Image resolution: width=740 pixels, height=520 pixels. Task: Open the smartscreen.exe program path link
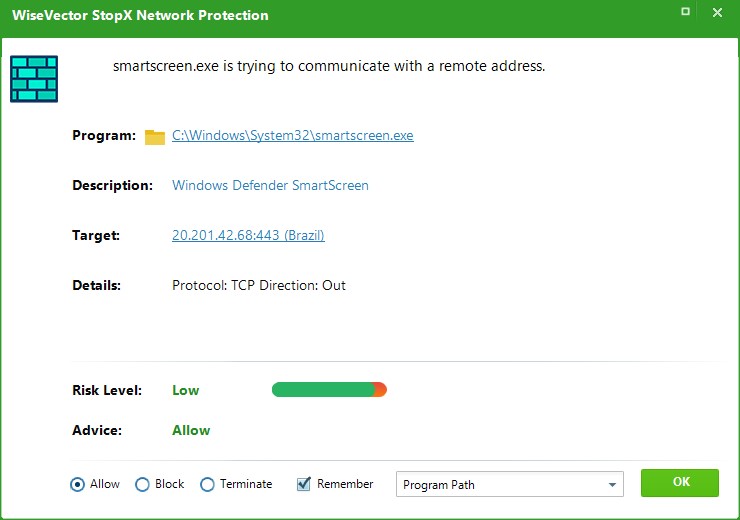[293, 136]
